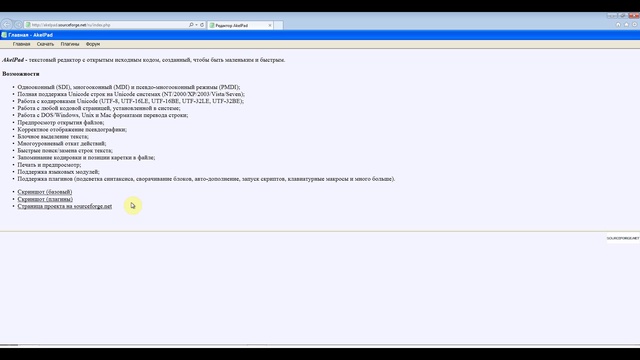Image resolution: width=640 pixels, height=360 pixels.
Task: Open the Скриншот (плагины) link
Action: 45,199
